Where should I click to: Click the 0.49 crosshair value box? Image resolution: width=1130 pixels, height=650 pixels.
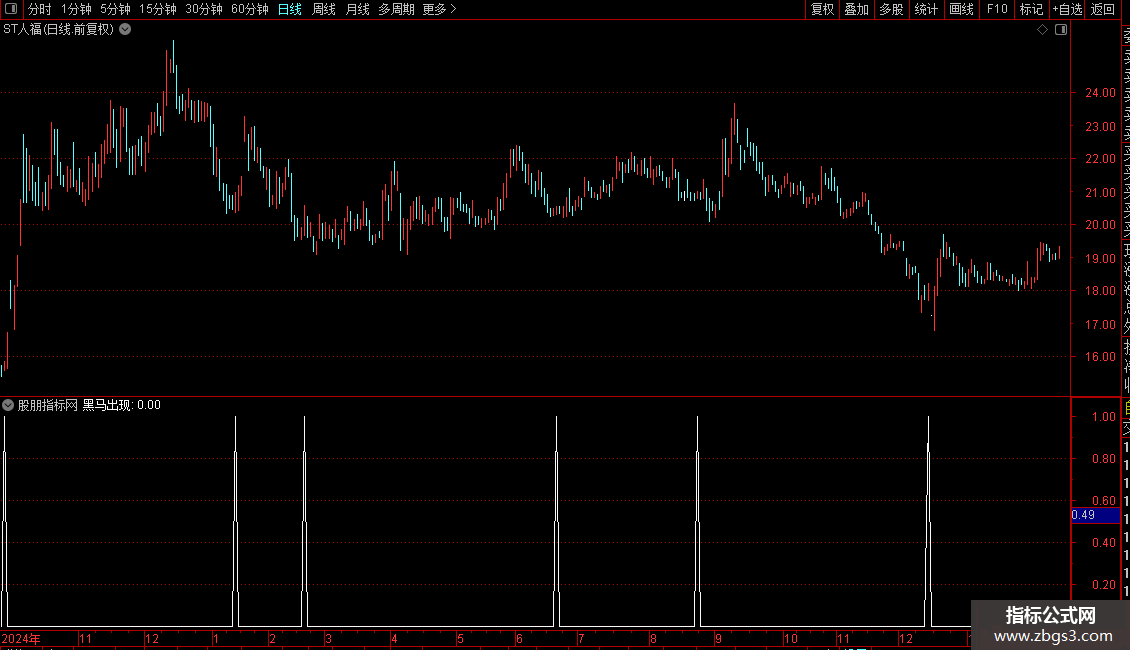coord(1095,515)
